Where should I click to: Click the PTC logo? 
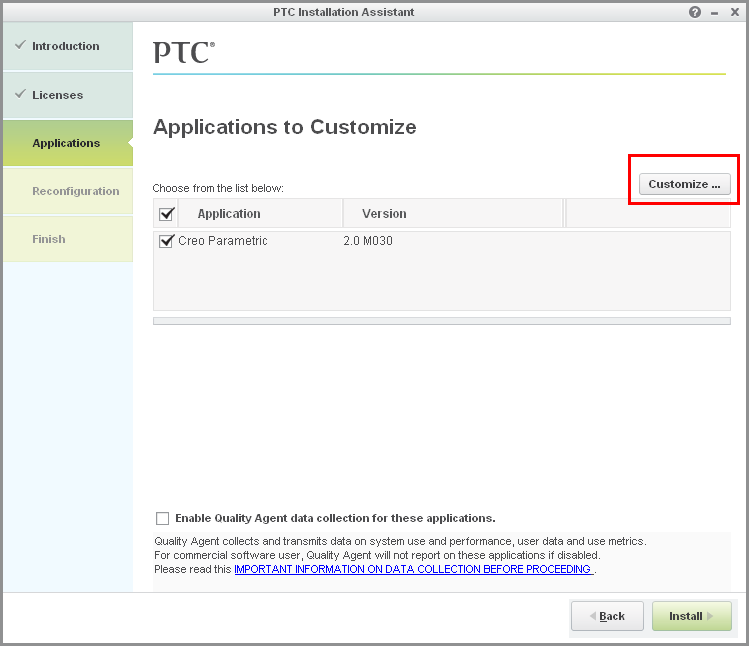184,52
